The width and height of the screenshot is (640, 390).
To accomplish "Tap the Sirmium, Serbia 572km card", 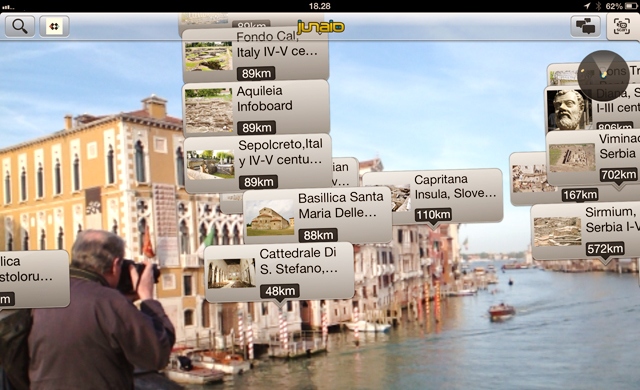I will pos(585,232).
